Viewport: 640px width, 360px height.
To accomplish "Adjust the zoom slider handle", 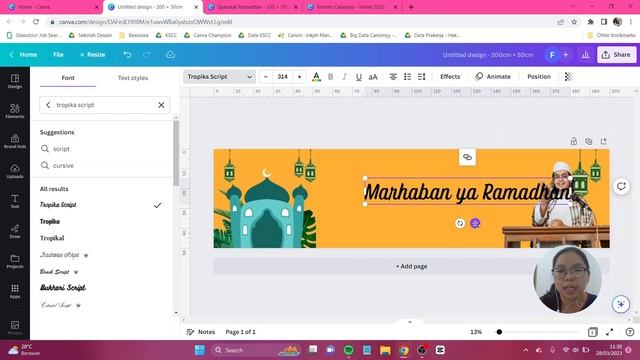I will tap(499, 332).
